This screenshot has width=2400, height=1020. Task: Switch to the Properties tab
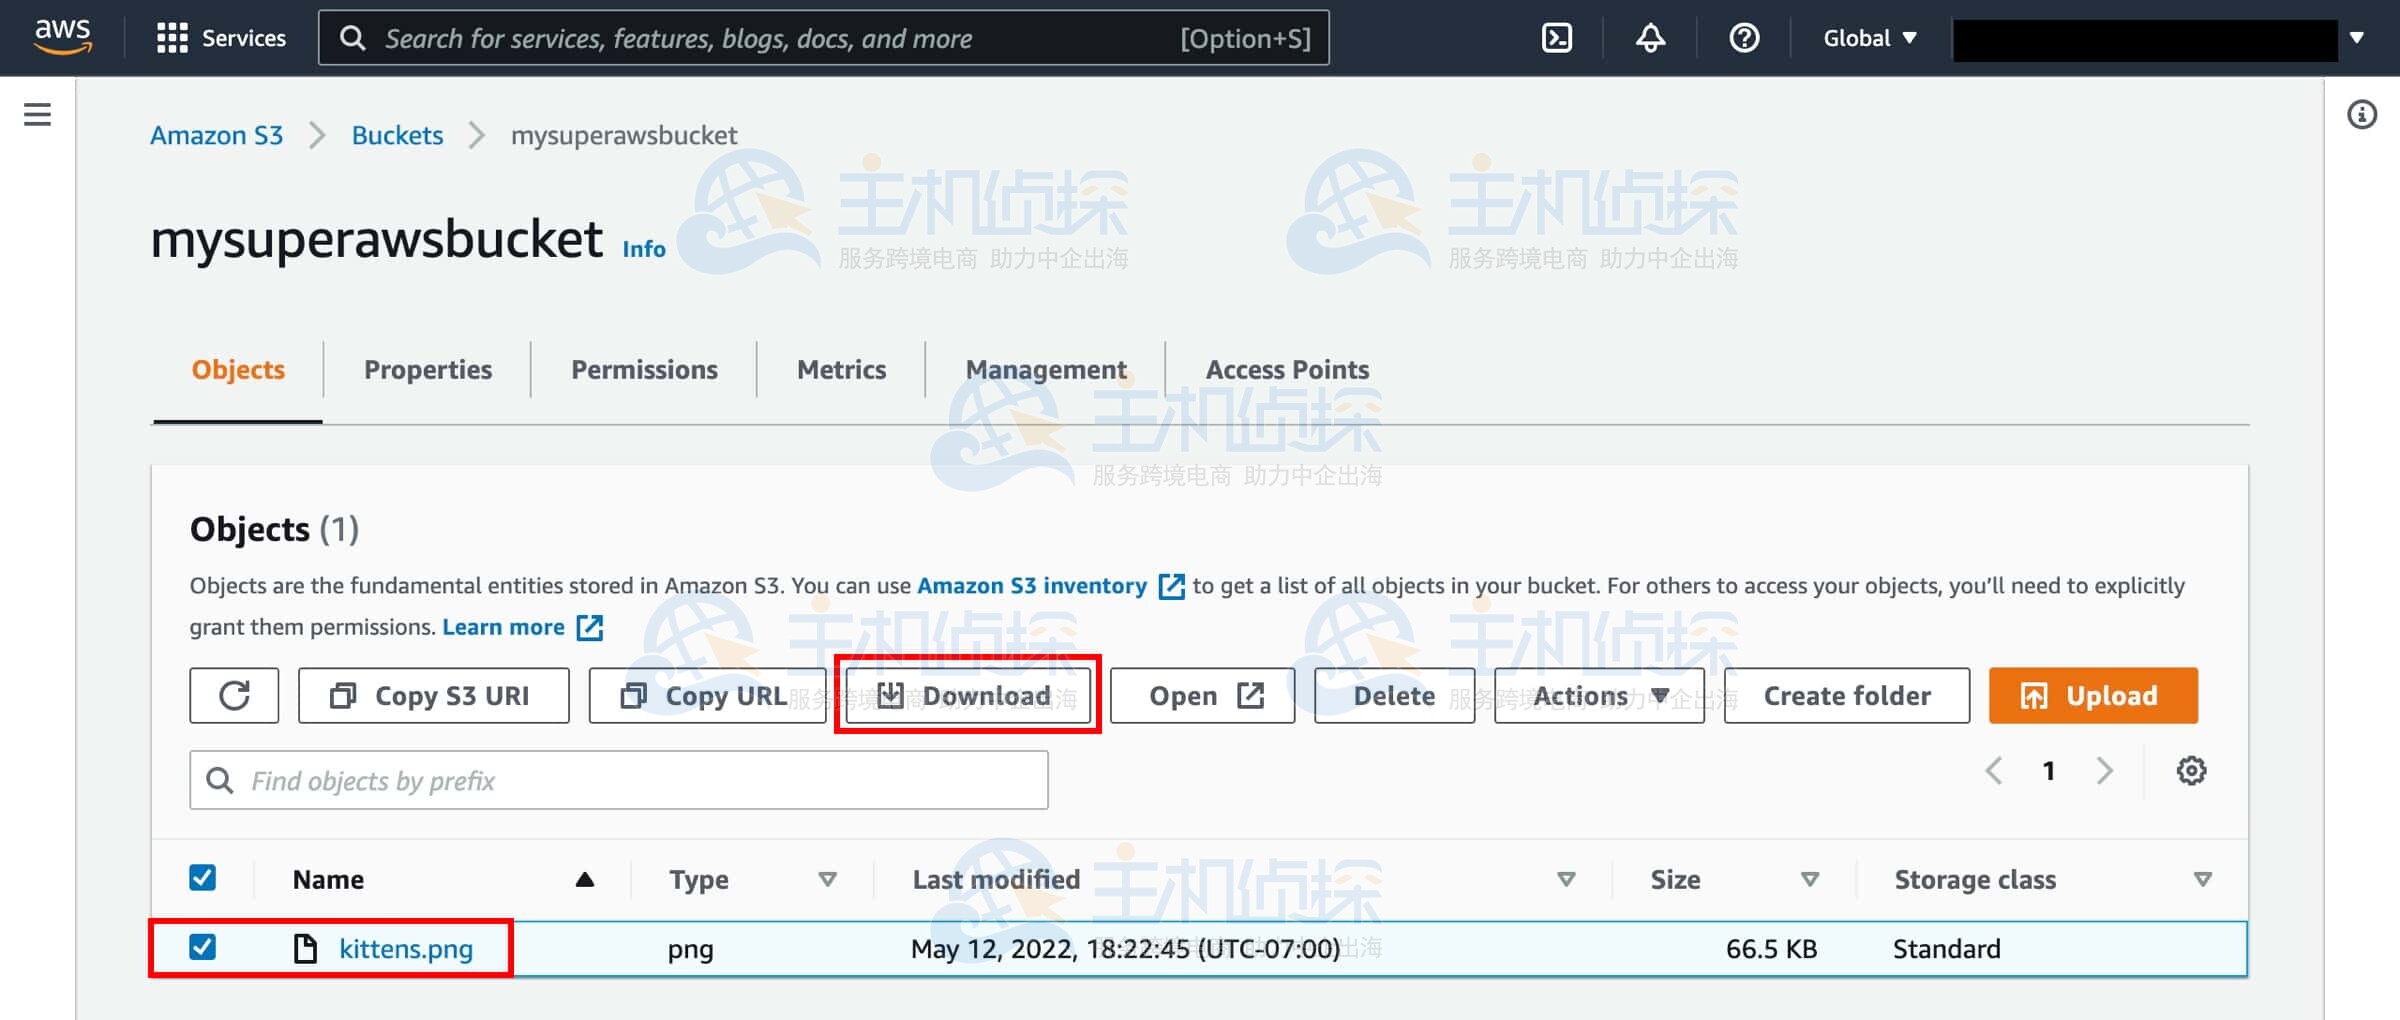click(427, 370)
